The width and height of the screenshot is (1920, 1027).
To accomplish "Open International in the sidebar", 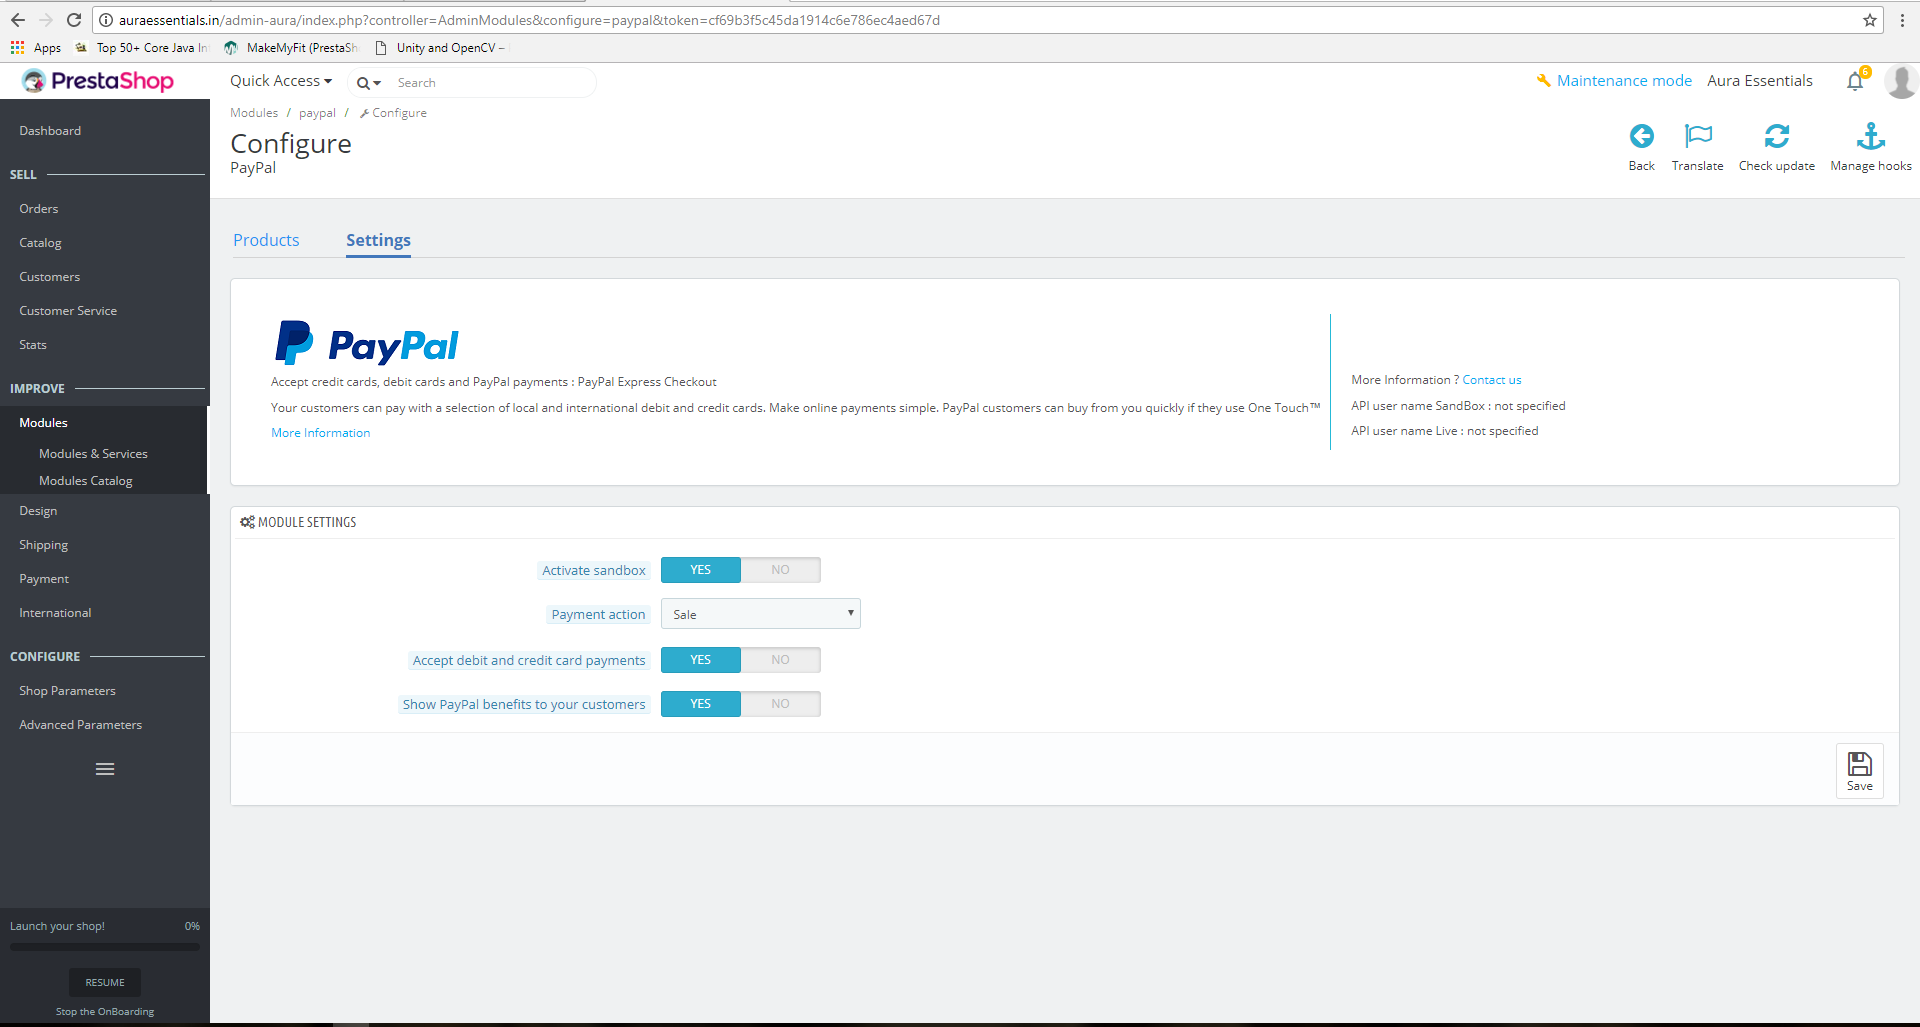I will 55,613.
